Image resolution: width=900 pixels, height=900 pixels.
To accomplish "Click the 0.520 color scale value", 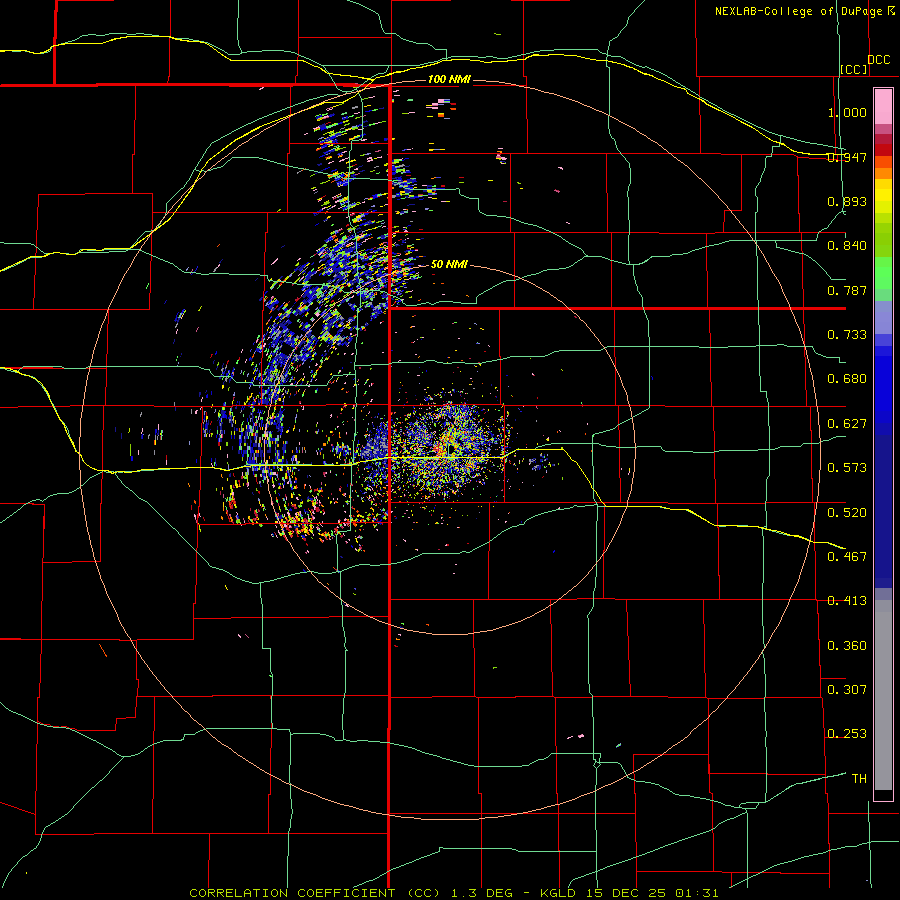I will (x=847, y=512).
